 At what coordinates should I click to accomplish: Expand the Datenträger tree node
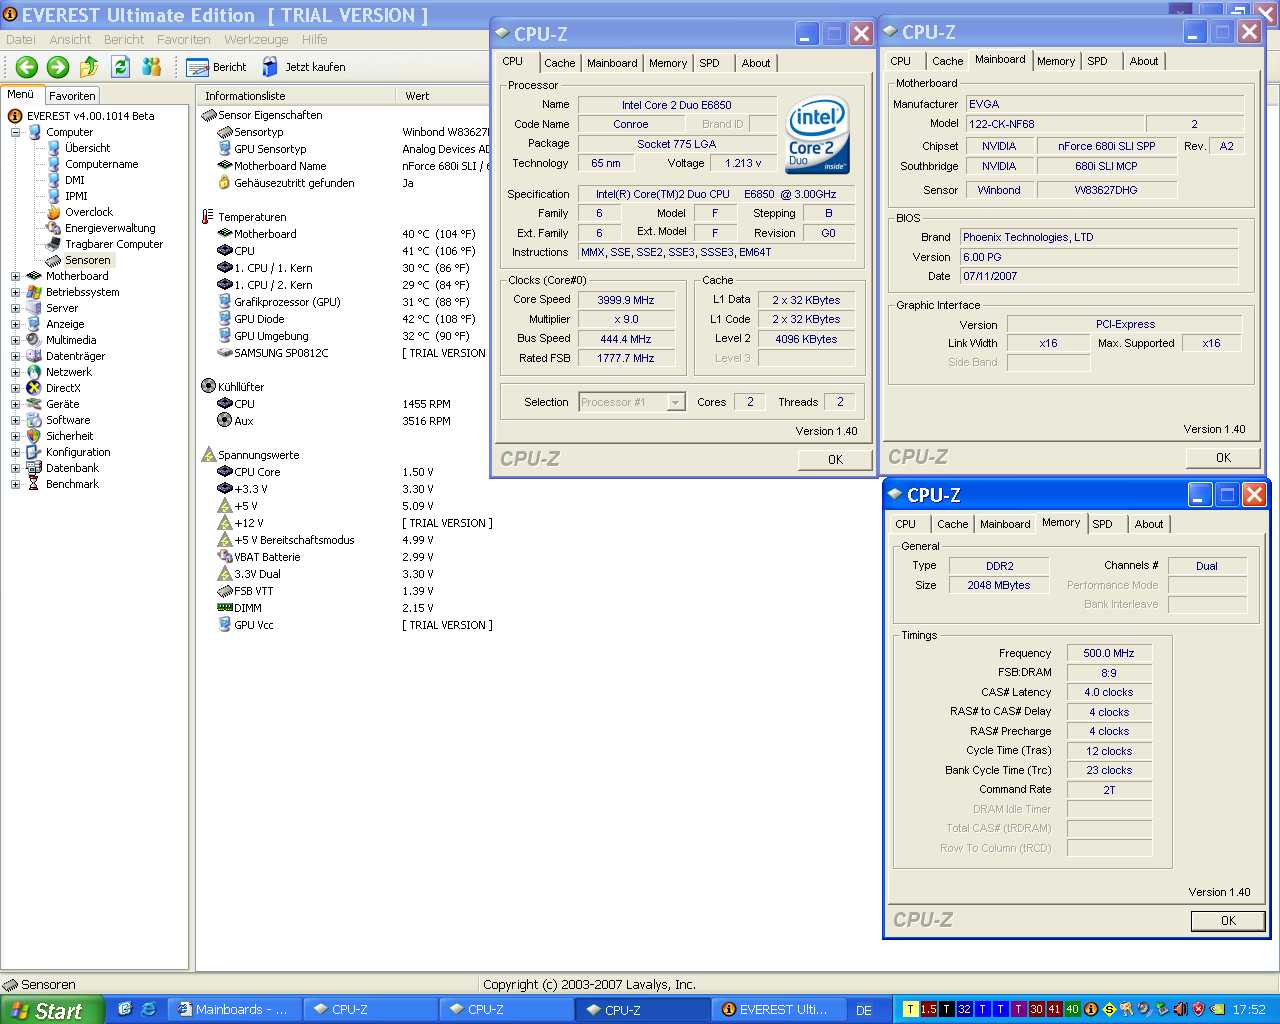(x=15, y=356)
